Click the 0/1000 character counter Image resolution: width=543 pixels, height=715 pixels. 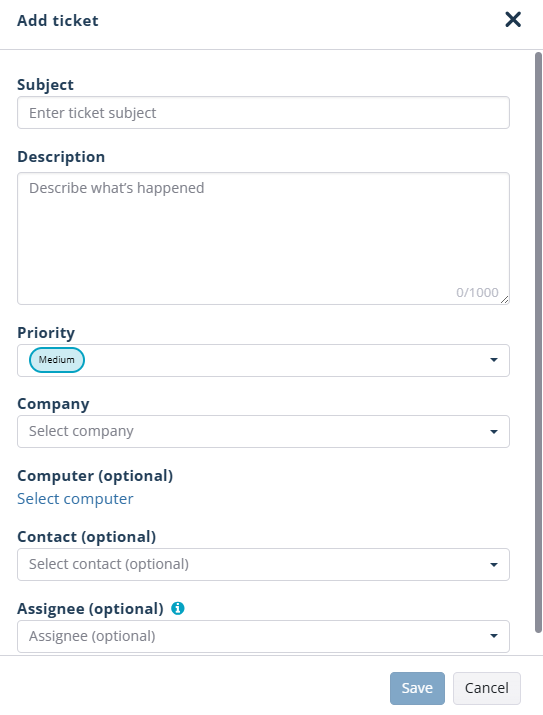477,292
